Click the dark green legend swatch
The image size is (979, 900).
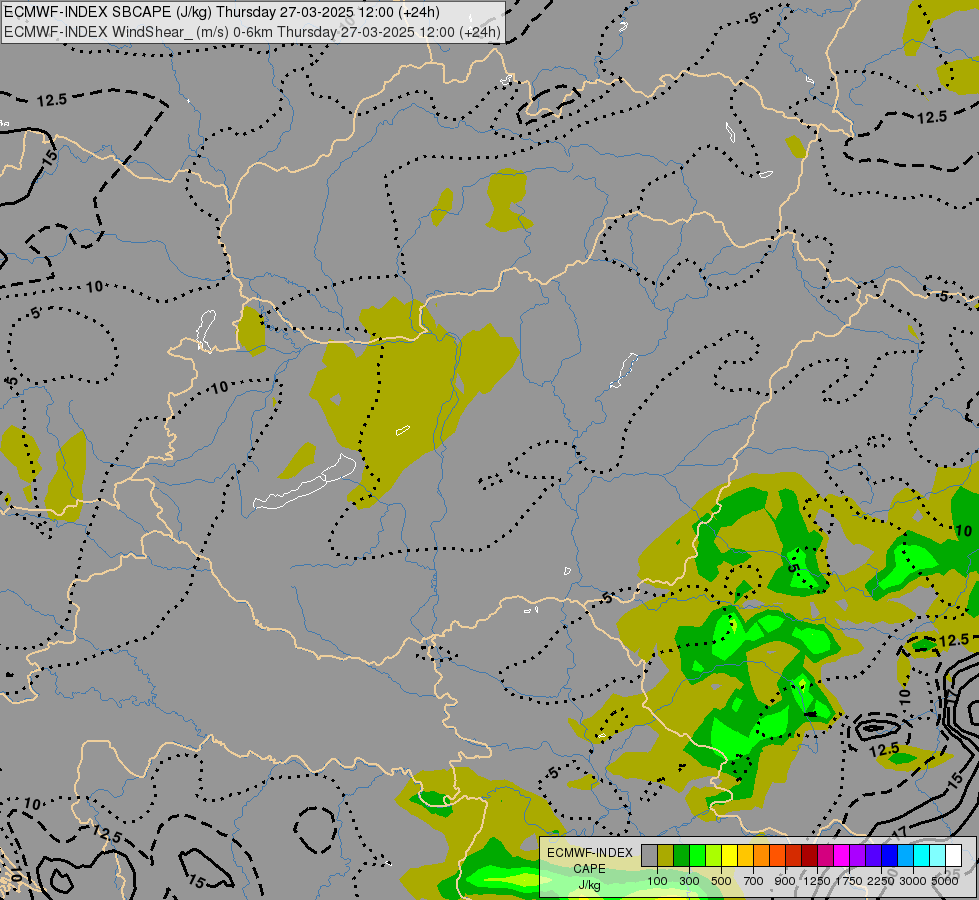pos(682,855)
